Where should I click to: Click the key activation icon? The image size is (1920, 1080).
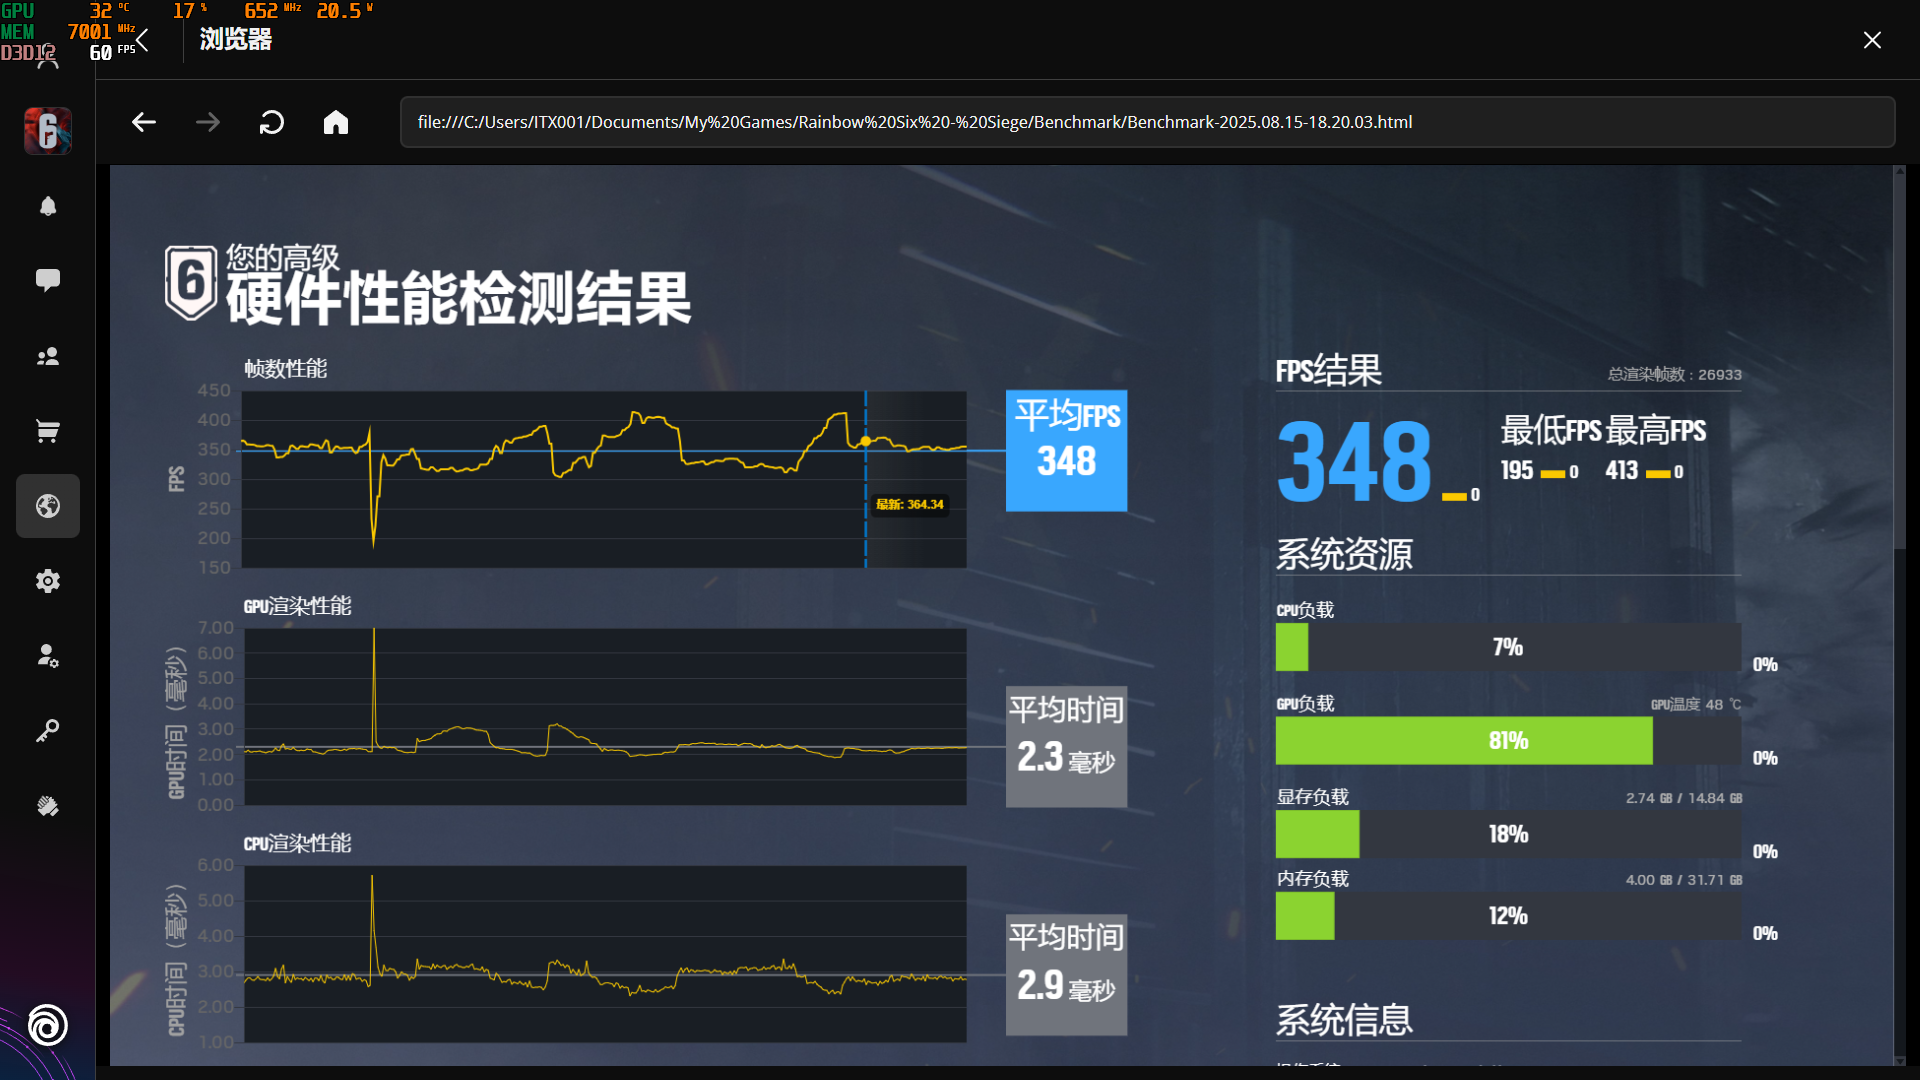coord(48,731)
